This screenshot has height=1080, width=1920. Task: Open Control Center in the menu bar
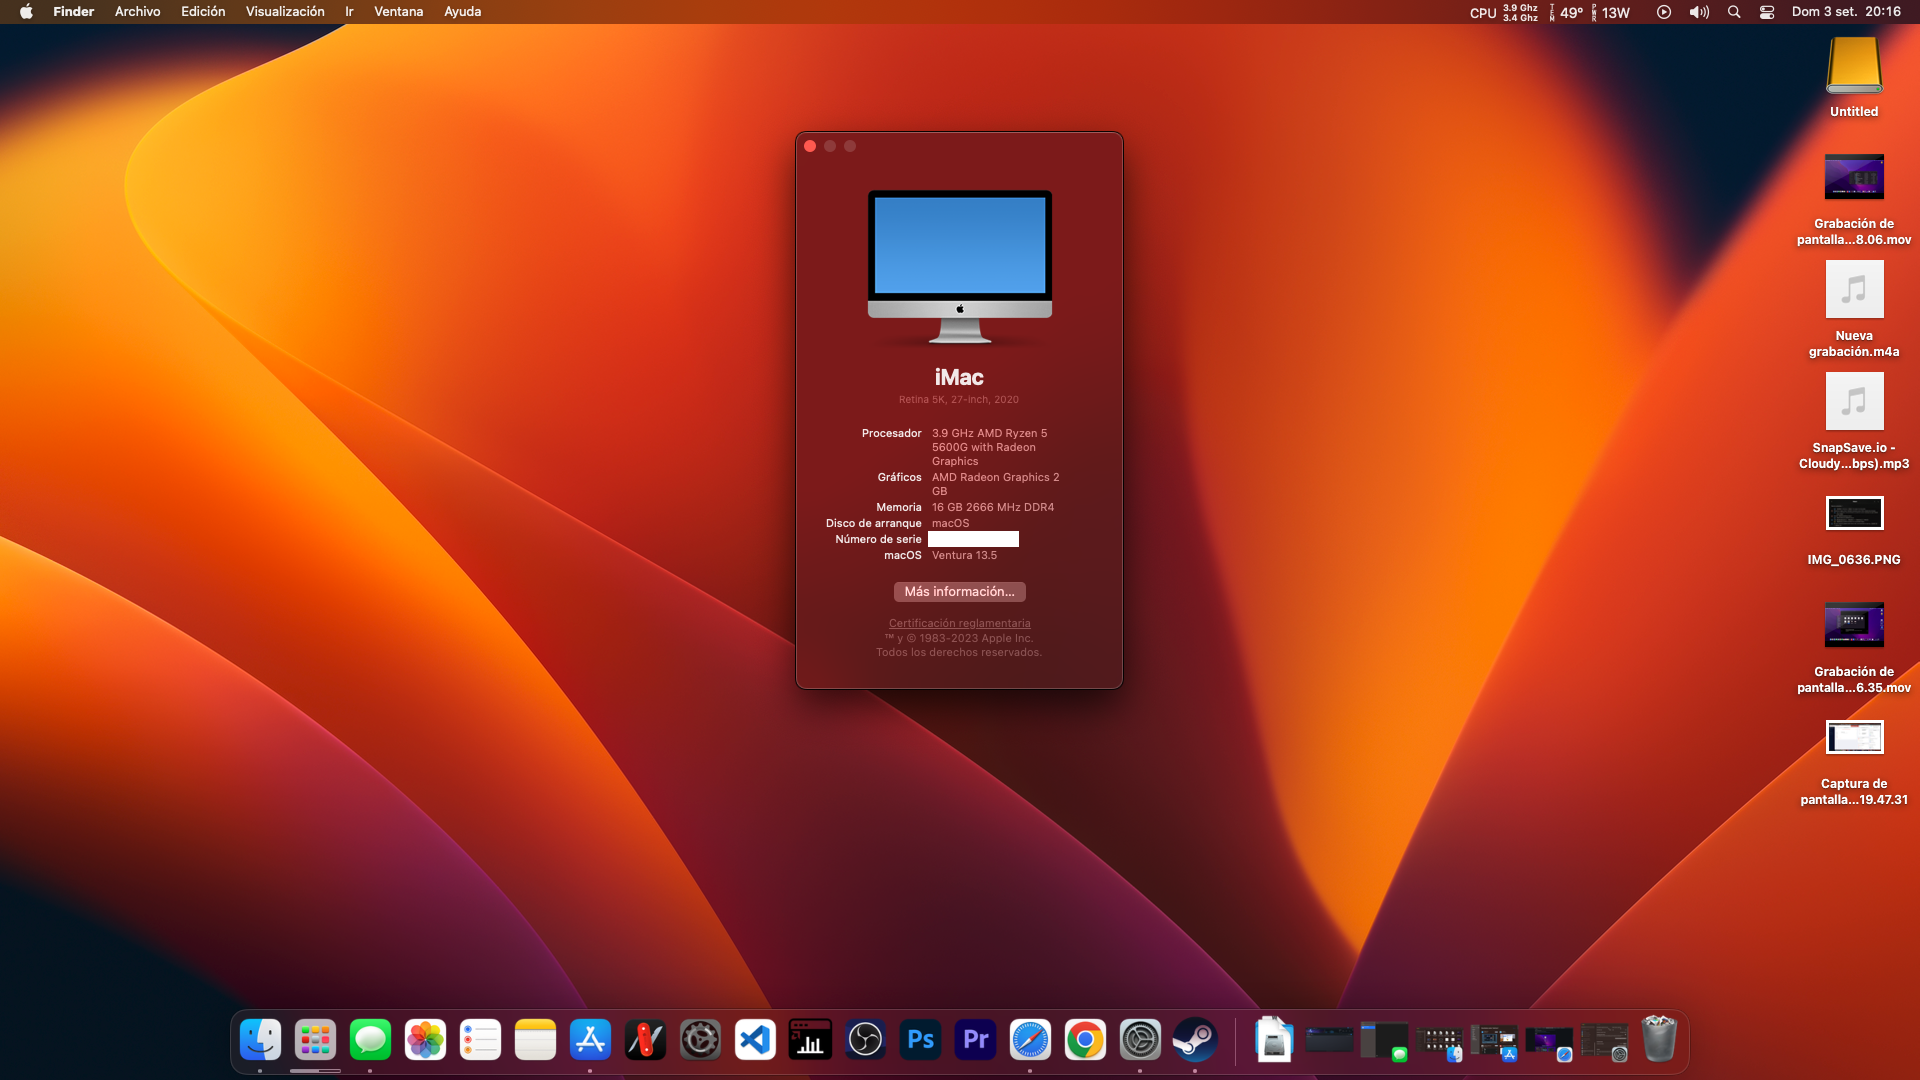click(x=1767, y=12)
